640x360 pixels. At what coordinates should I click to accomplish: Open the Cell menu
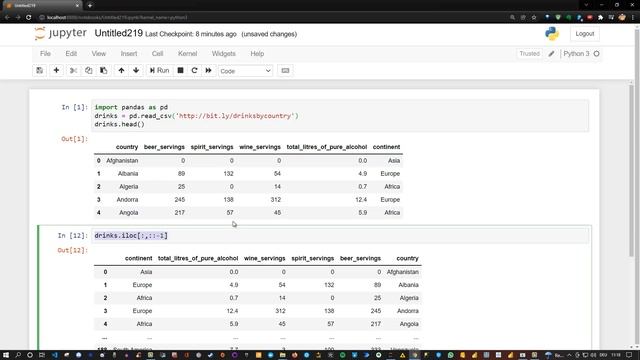(x=158, y=53)
